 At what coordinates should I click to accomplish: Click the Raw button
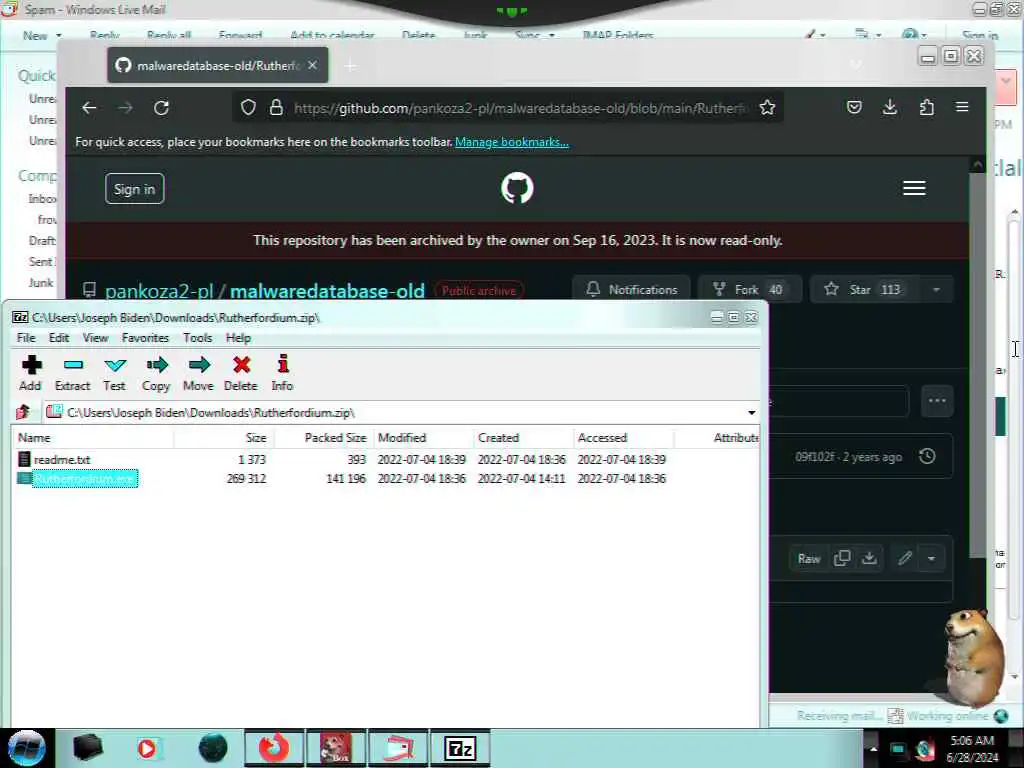pyautogui.click(x=808, y=558)
